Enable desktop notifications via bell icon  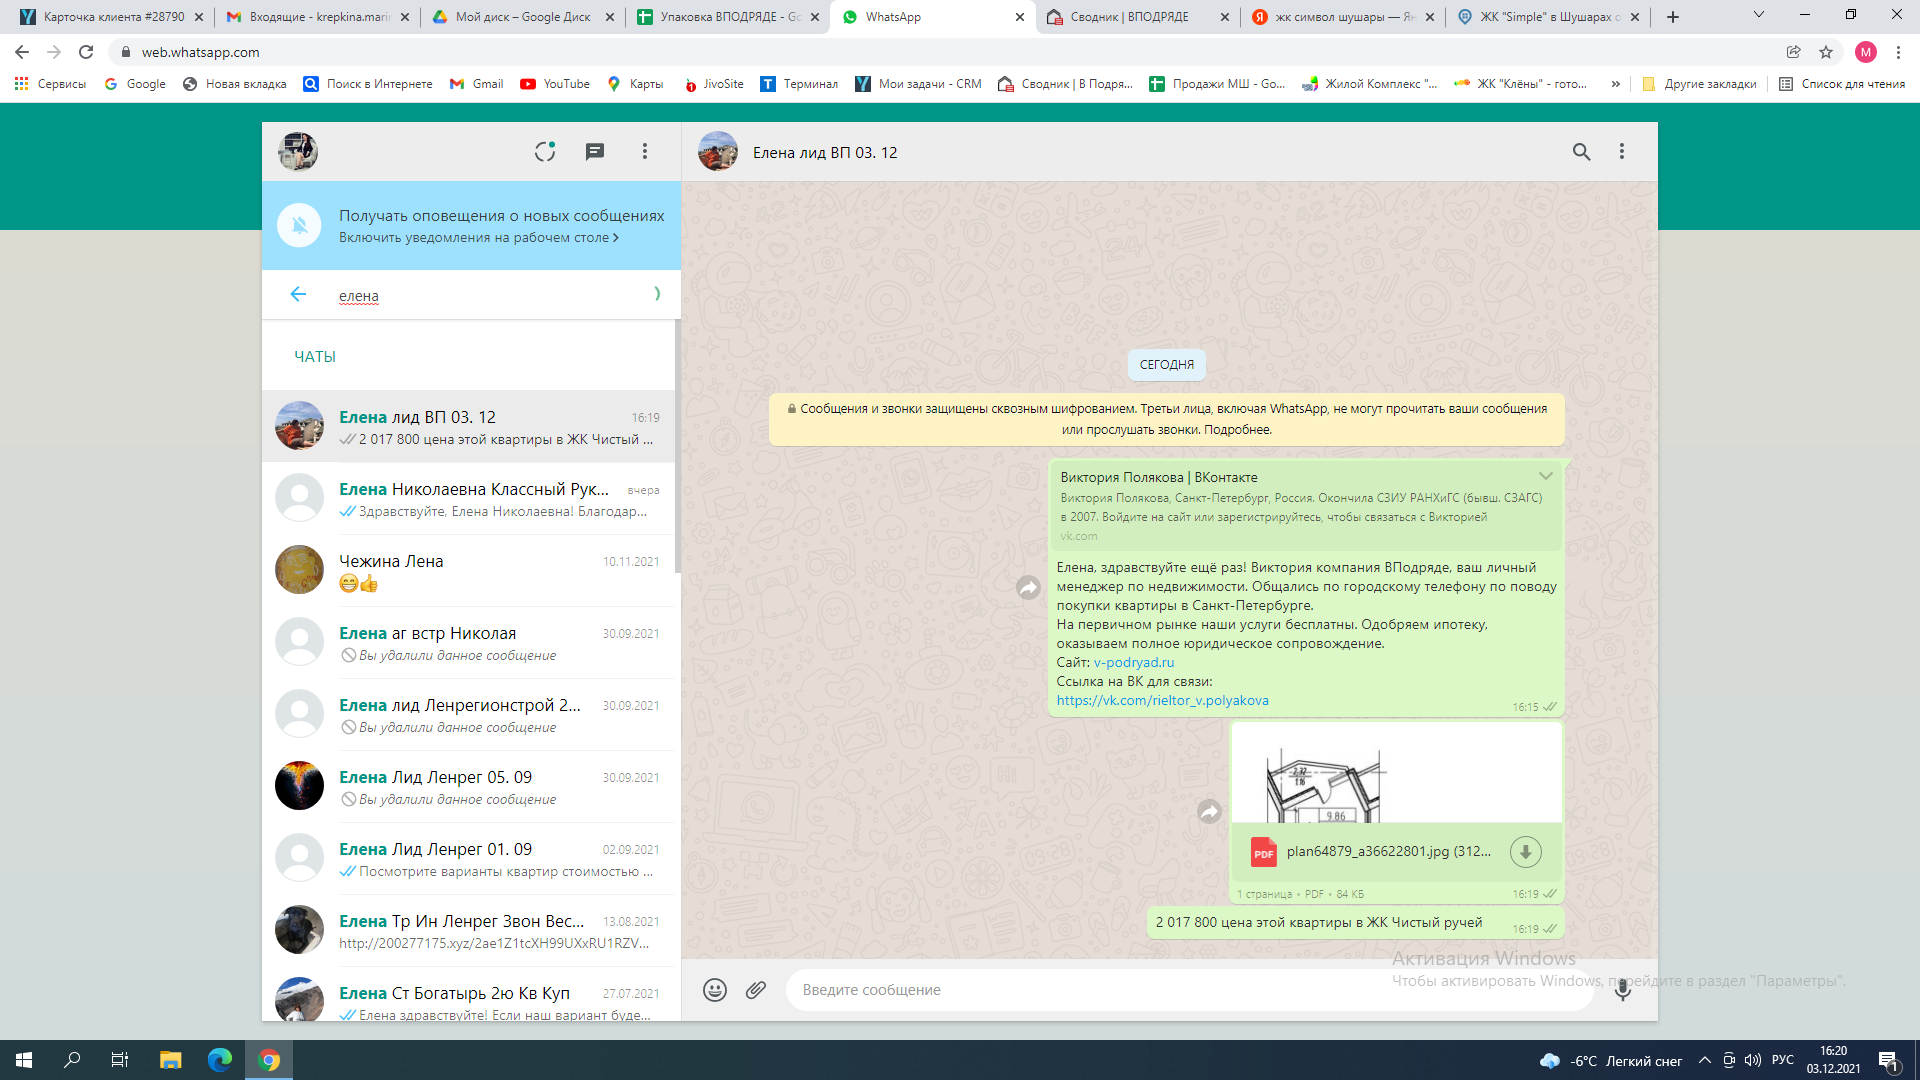299,225
